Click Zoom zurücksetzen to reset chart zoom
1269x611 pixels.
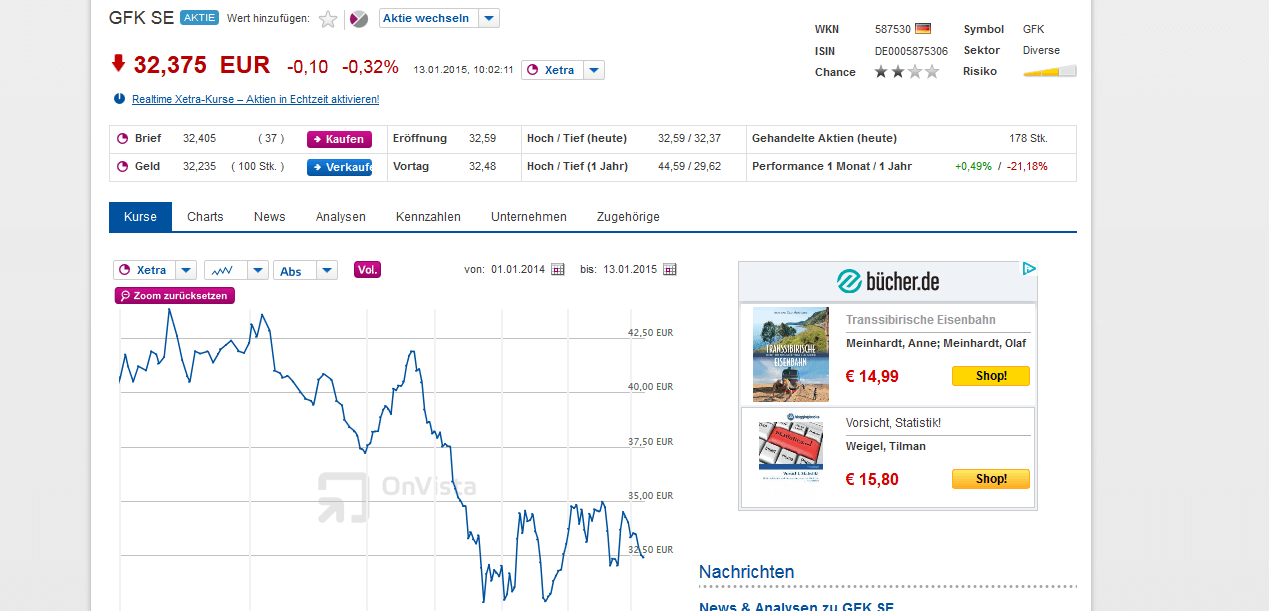pos(175,296)
